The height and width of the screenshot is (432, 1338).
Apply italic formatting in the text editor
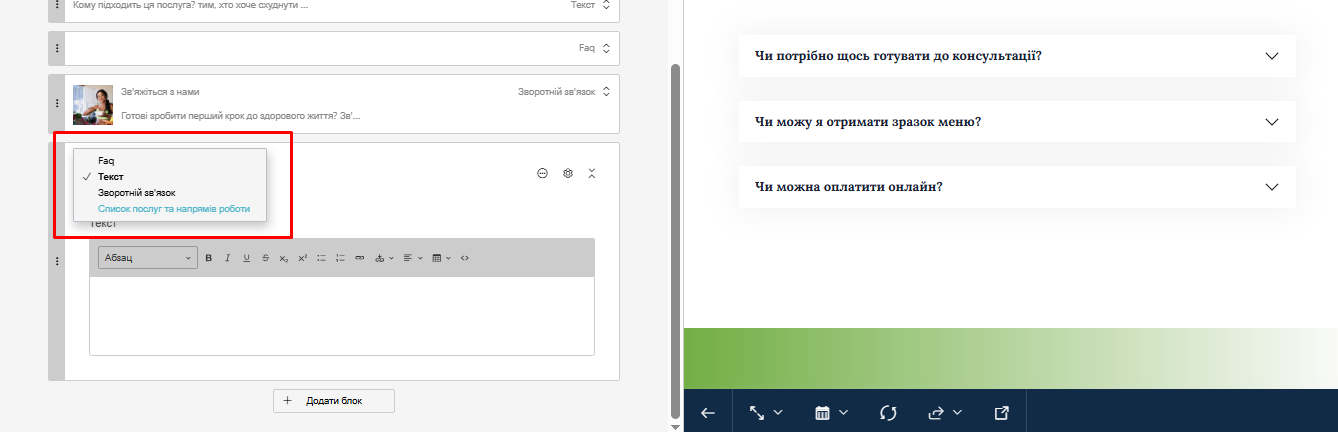228,258
